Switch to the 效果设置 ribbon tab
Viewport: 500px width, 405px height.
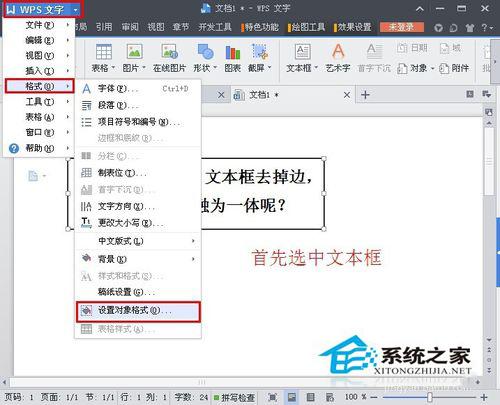353,27
